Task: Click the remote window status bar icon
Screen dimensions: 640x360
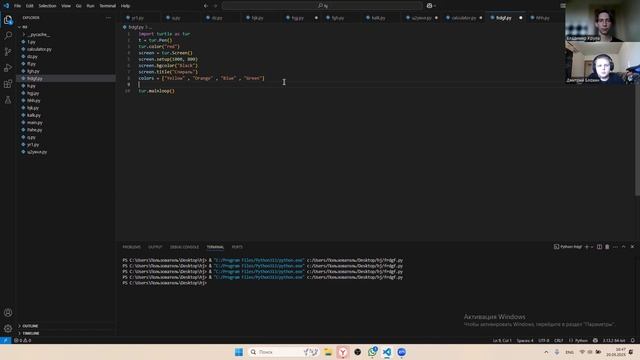Action: tap(5, 340)
